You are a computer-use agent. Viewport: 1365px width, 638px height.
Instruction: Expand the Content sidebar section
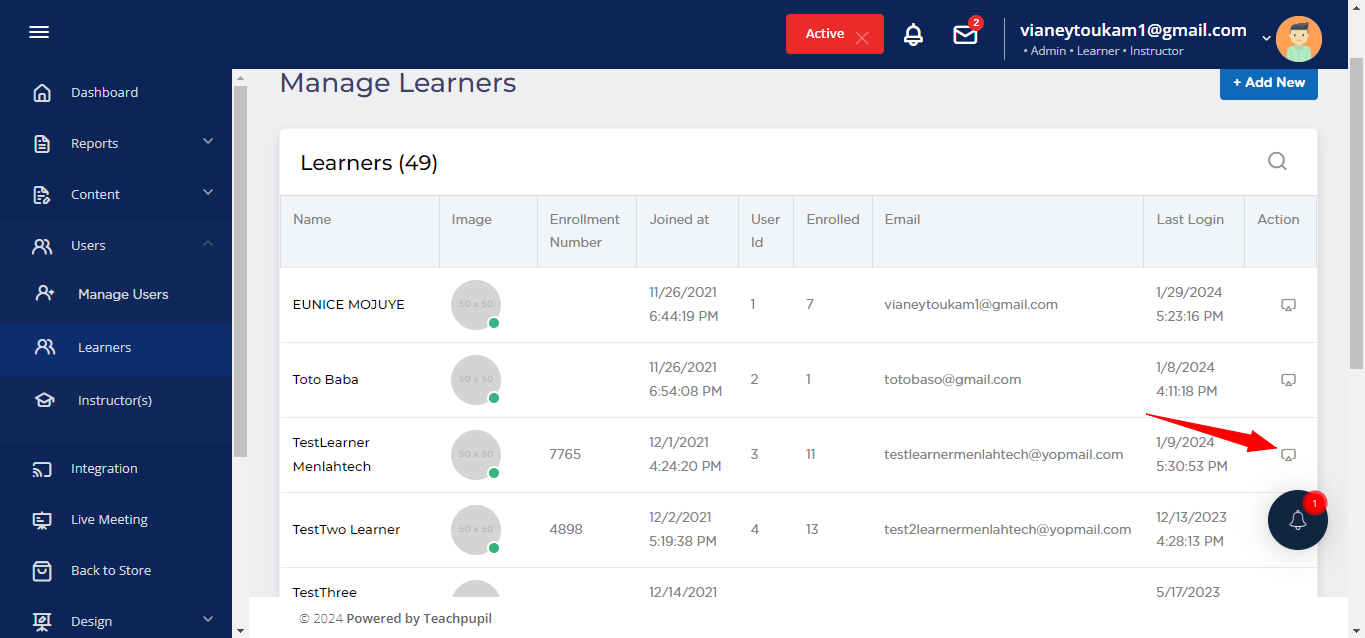point(208,193)
